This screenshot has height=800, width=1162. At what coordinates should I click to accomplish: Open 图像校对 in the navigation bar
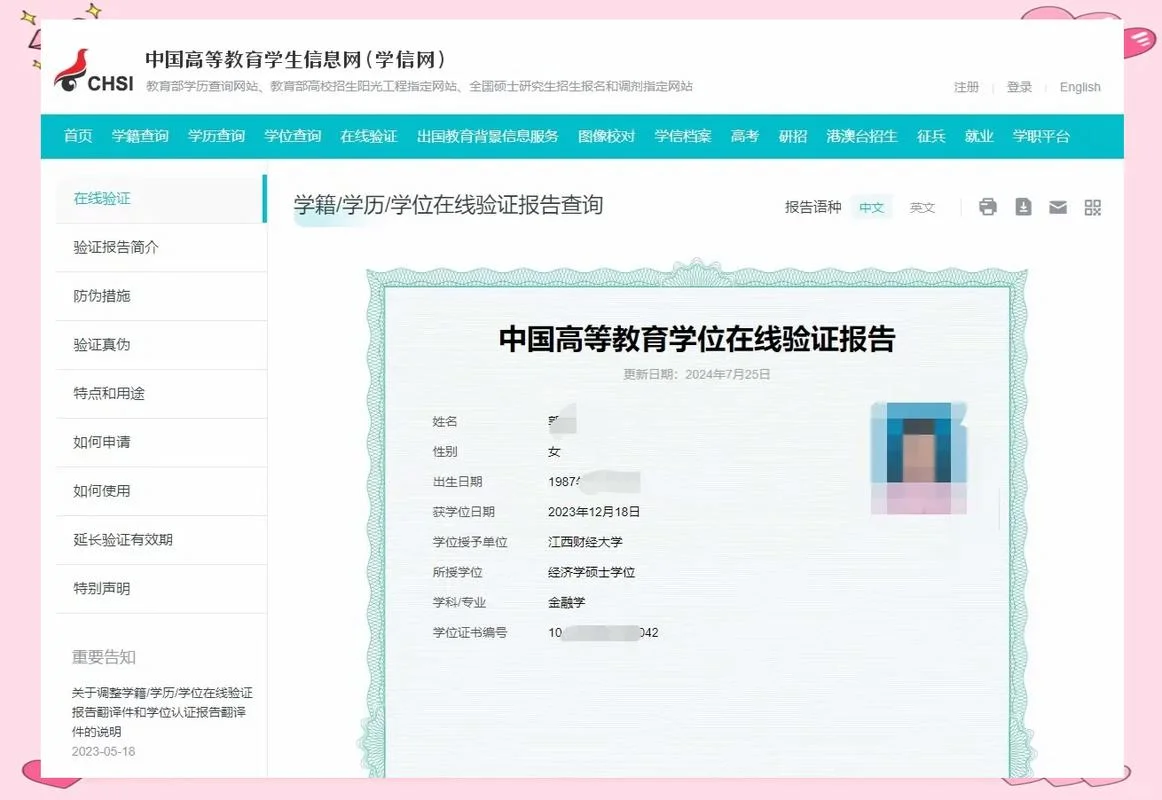[606, 136]
